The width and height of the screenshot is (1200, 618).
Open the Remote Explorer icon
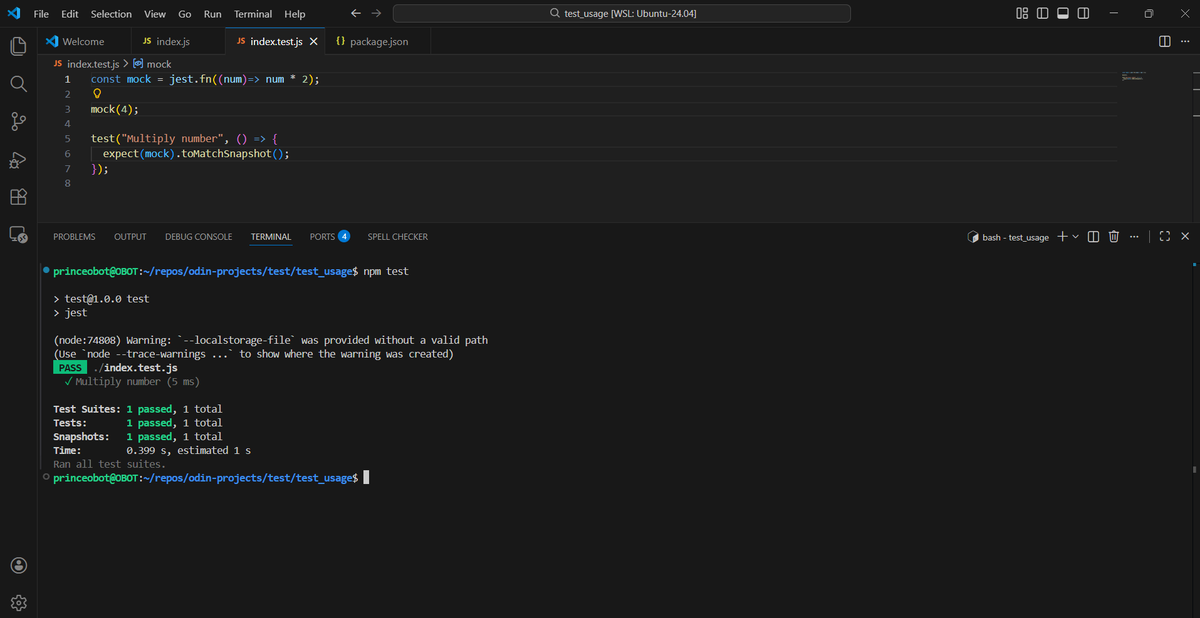click(18, 235)
